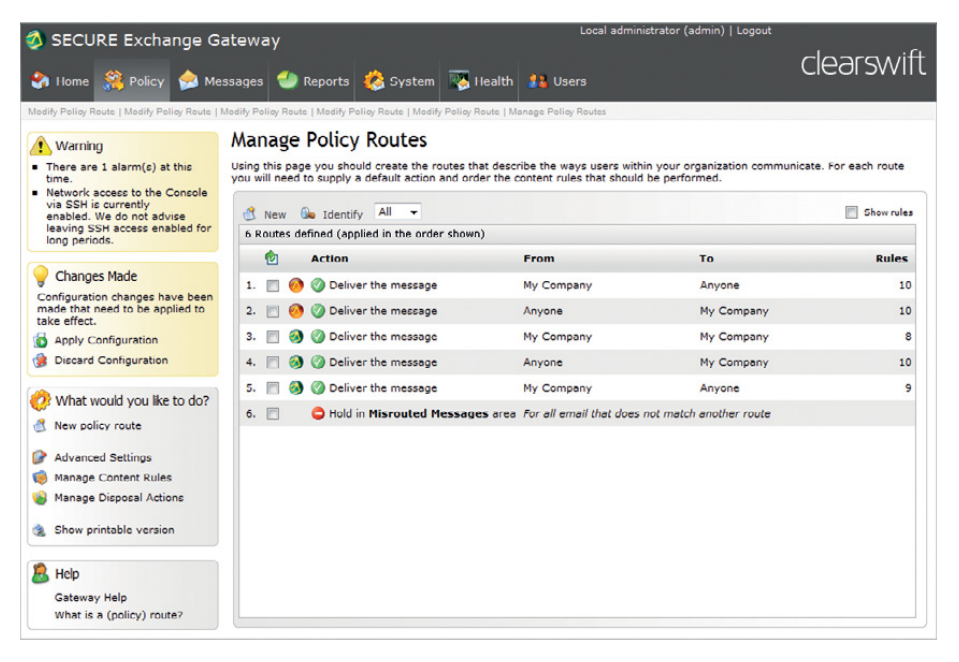The image size is (959, 662).
Task: Click the Warning alert icon
Action: point(40,146)
